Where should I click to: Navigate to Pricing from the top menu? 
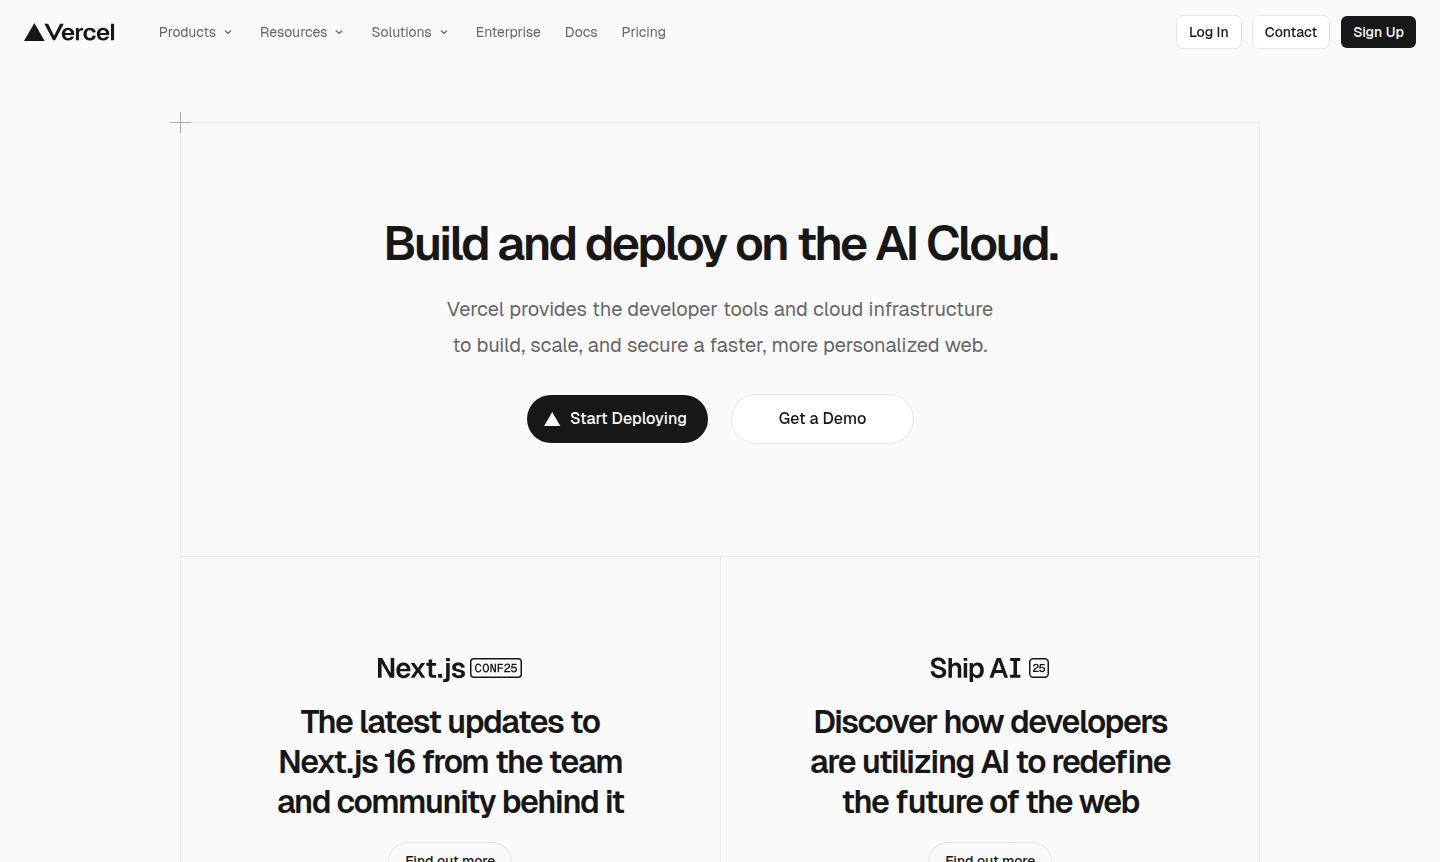(643, 32)
